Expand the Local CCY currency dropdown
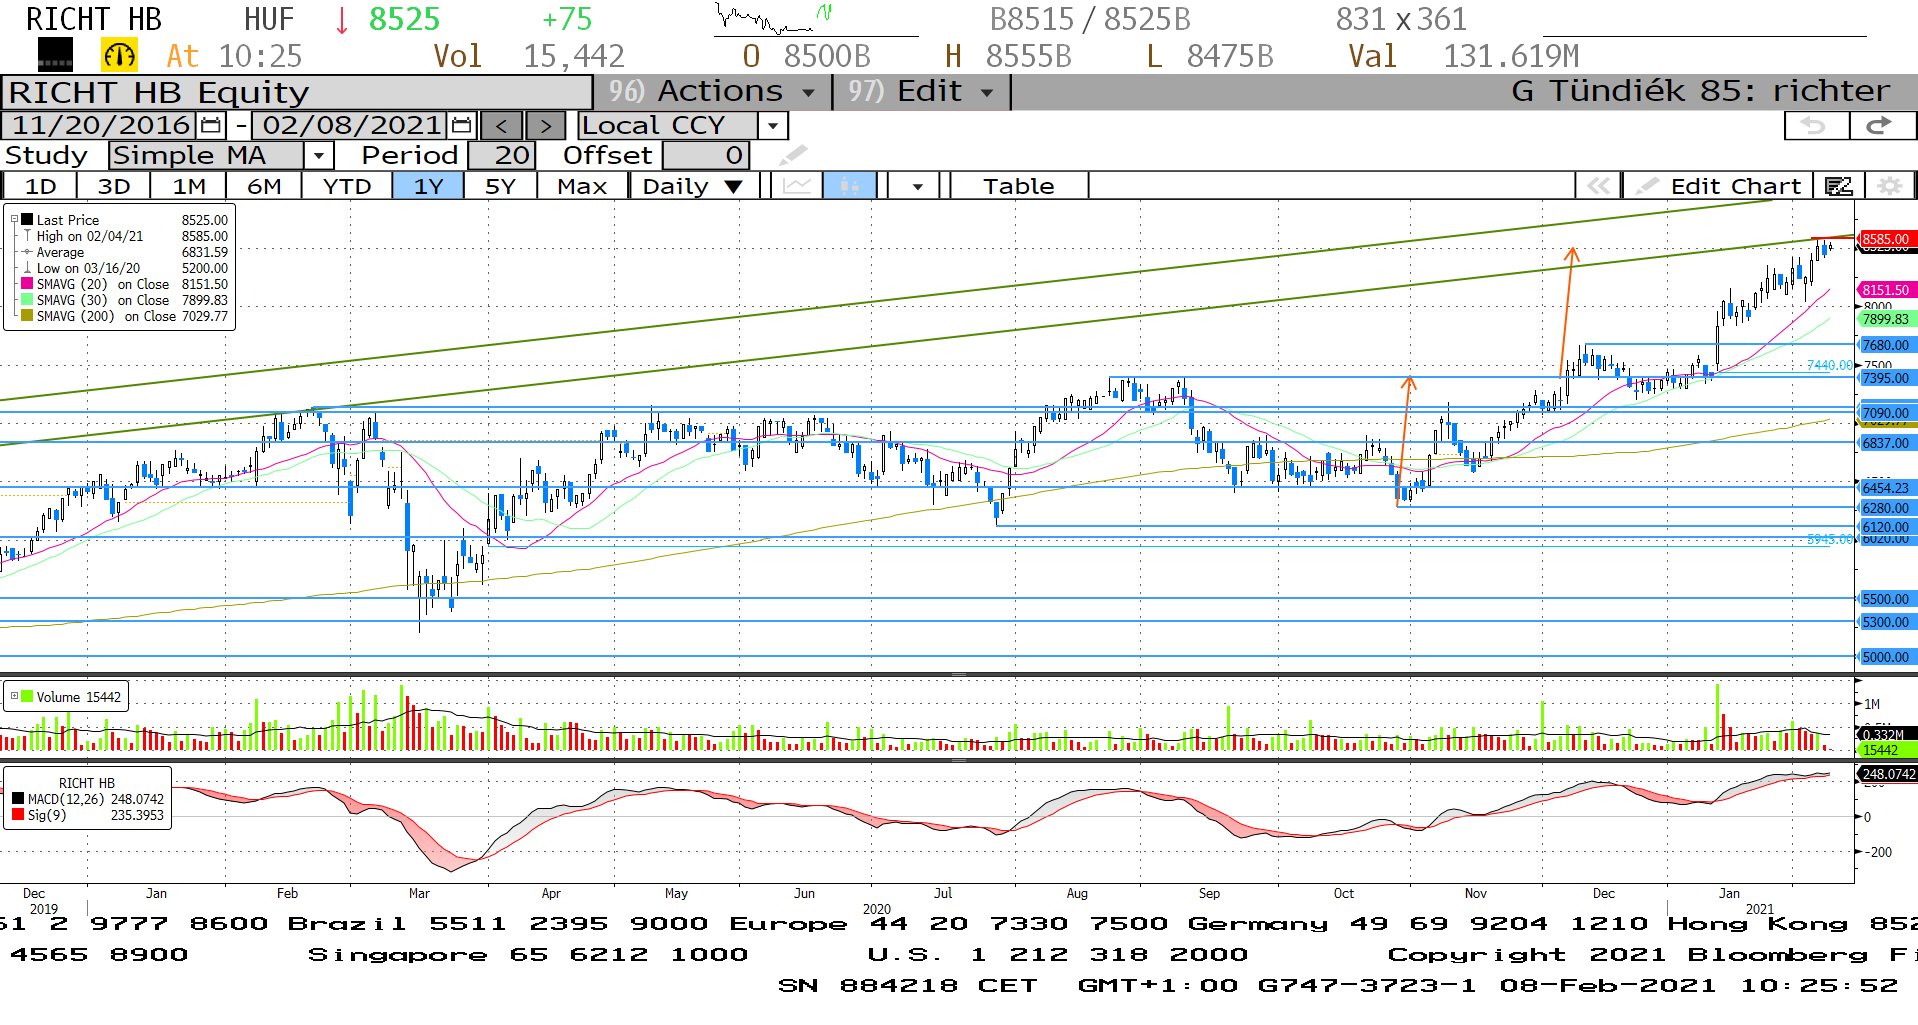 click(772, 126)
